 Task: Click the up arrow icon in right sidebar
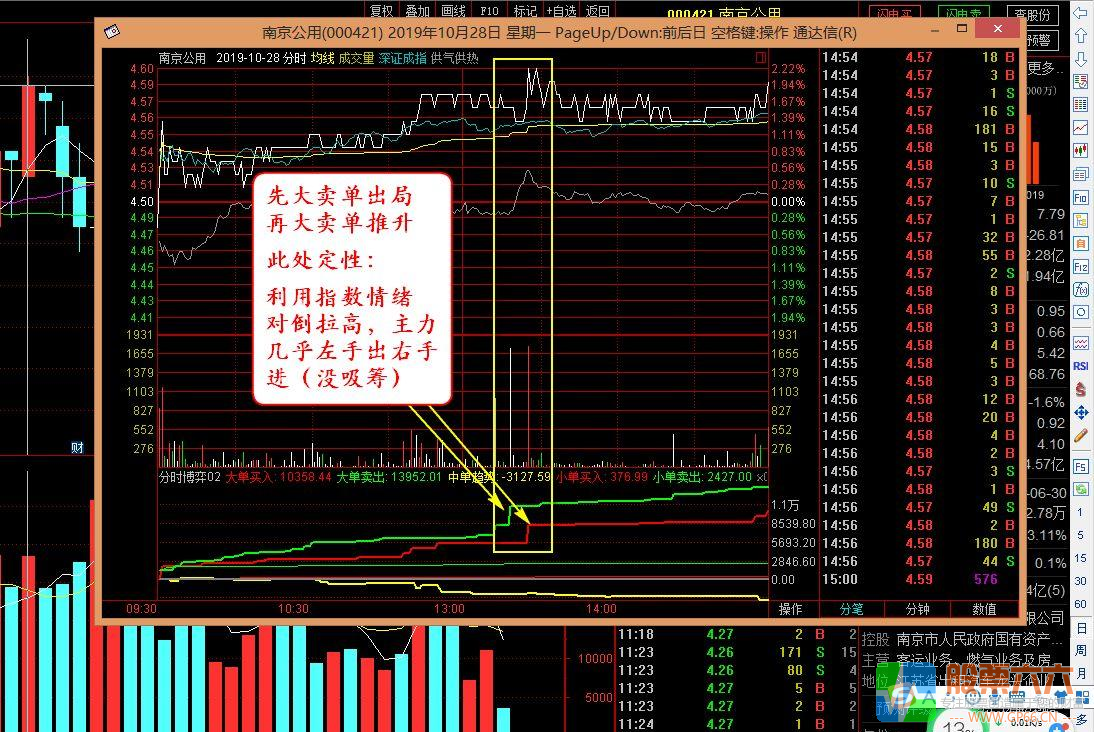click(x=1081, y=36)
